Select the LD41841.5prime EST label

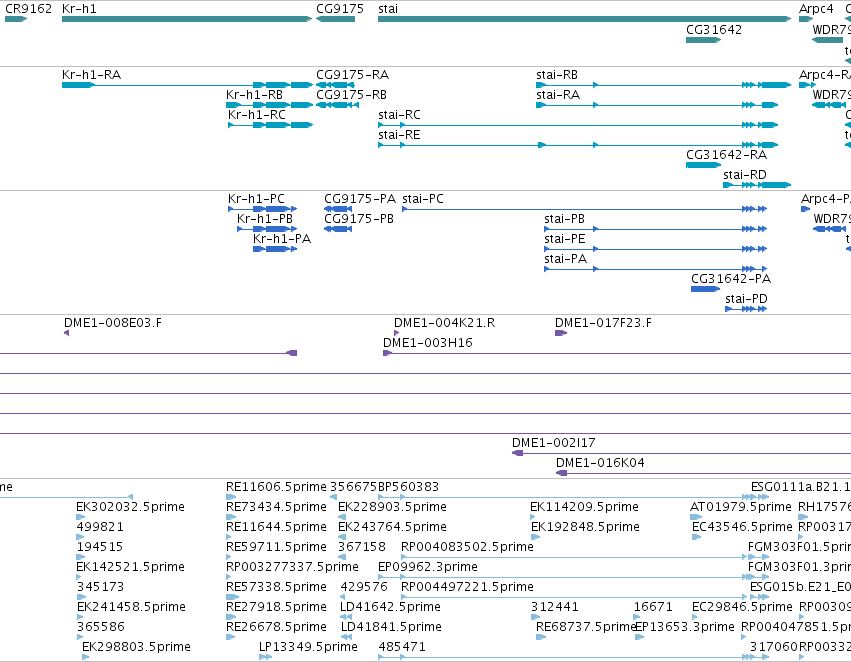click(391, 627)
